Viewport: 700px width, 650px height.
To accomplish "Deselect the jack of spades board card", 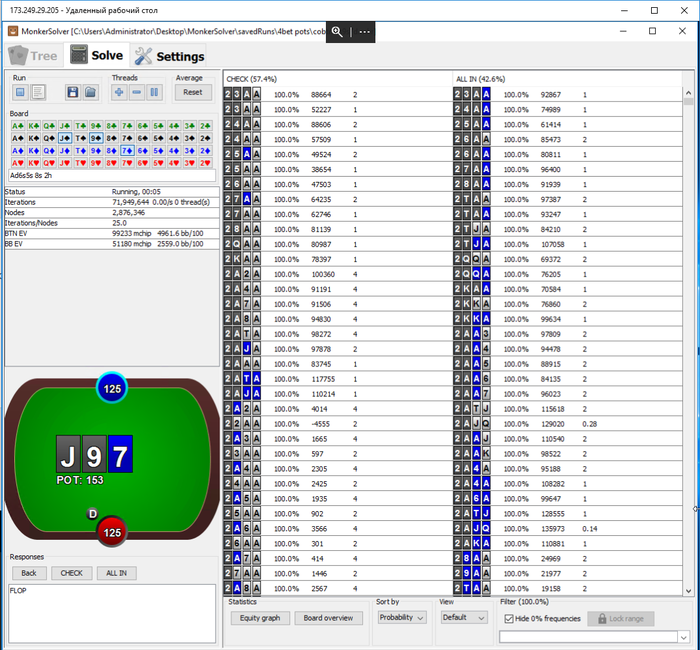I will tap(65, 138).
